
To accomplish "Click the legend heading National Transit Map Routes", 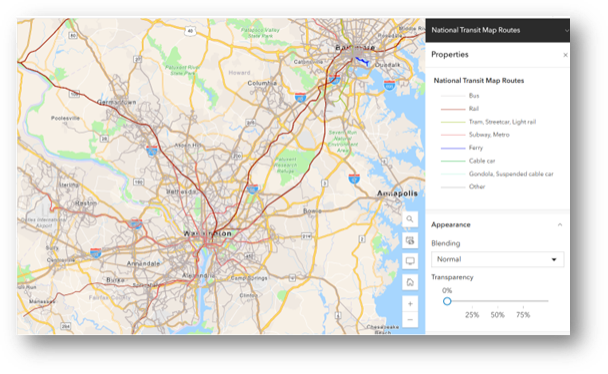I will pos(478,81).
